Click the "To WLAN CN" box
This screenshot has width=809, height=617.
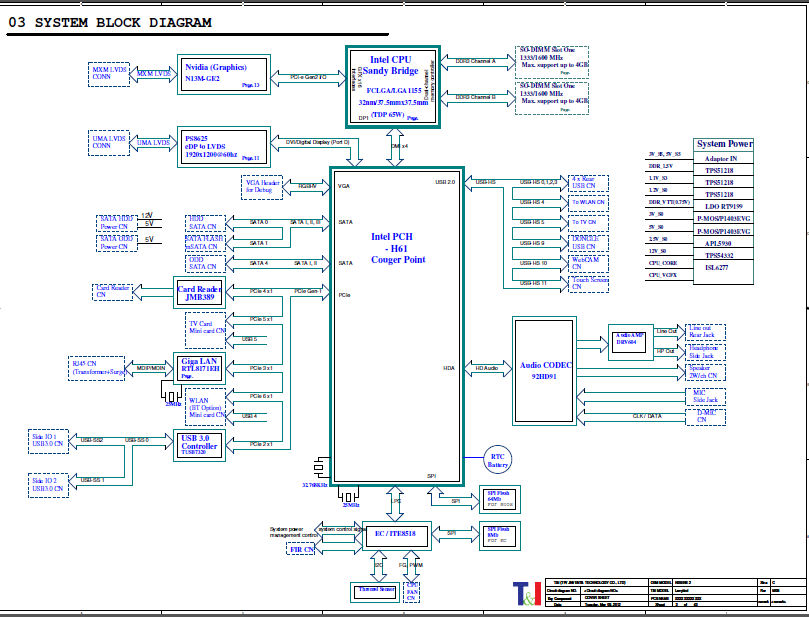pyautogui.click(x=588, y=202)
